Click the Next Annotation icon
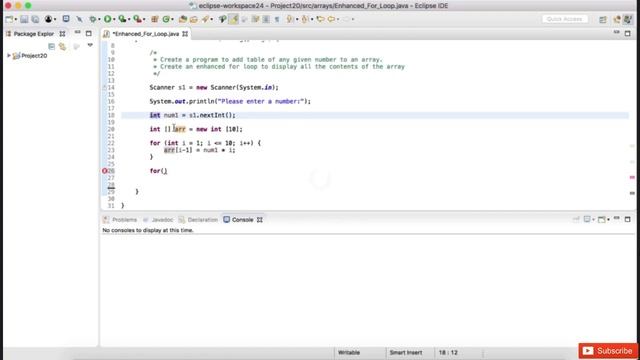 289,19
